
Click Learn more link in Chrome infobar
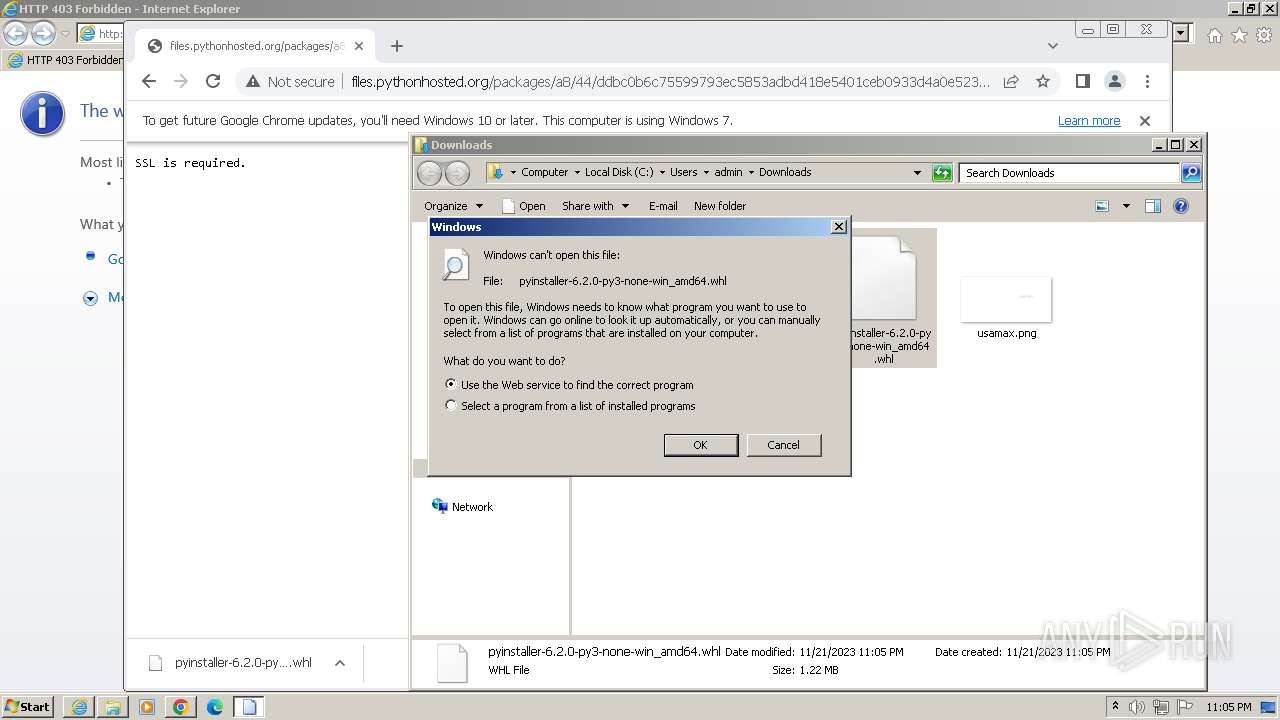tap(1089, 121)
